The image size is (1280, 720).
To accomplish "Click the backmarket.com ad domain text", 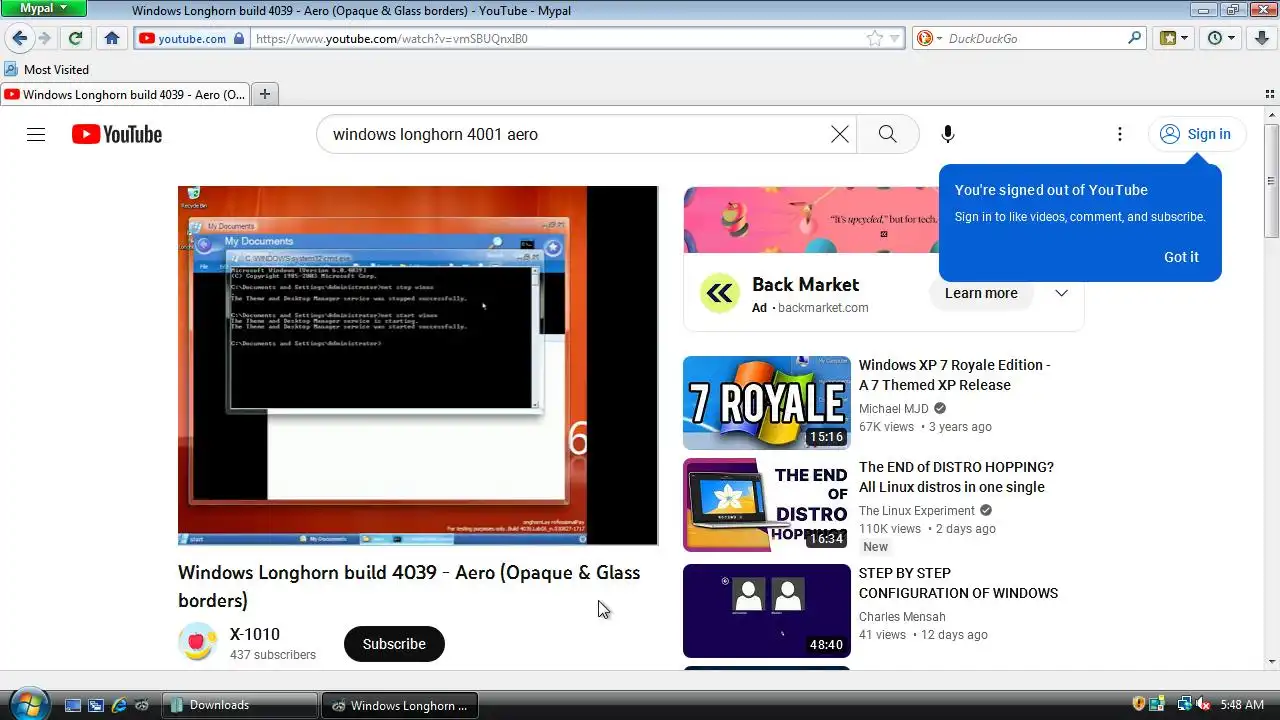I will (823, 308).
